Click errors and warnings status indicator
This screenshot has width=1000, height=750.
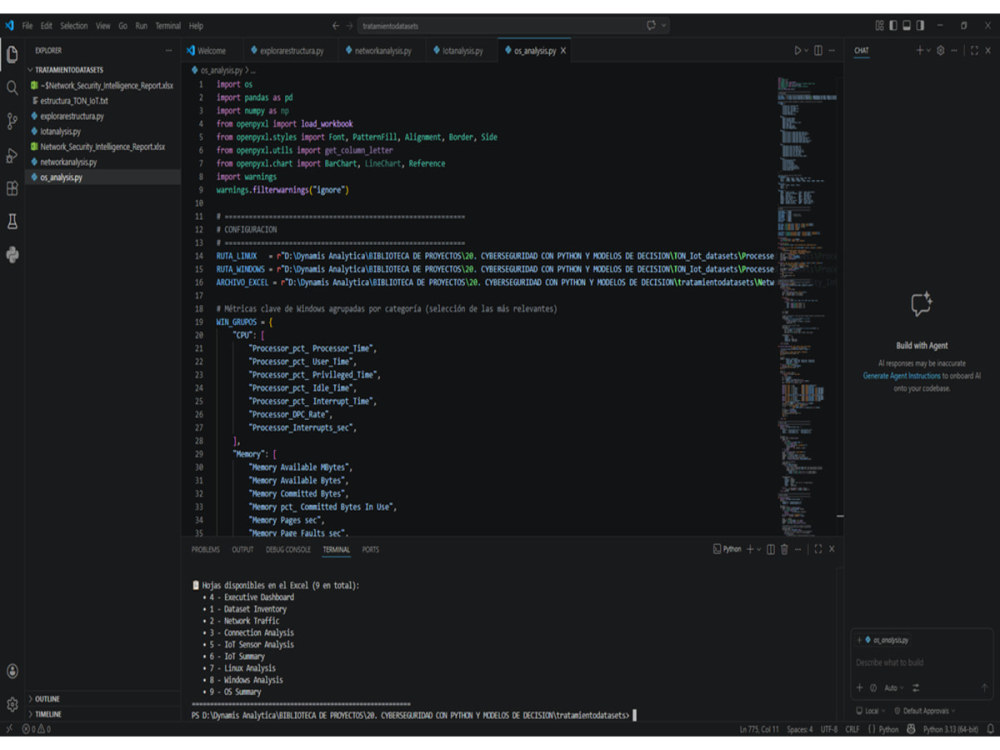click(36, 729)
